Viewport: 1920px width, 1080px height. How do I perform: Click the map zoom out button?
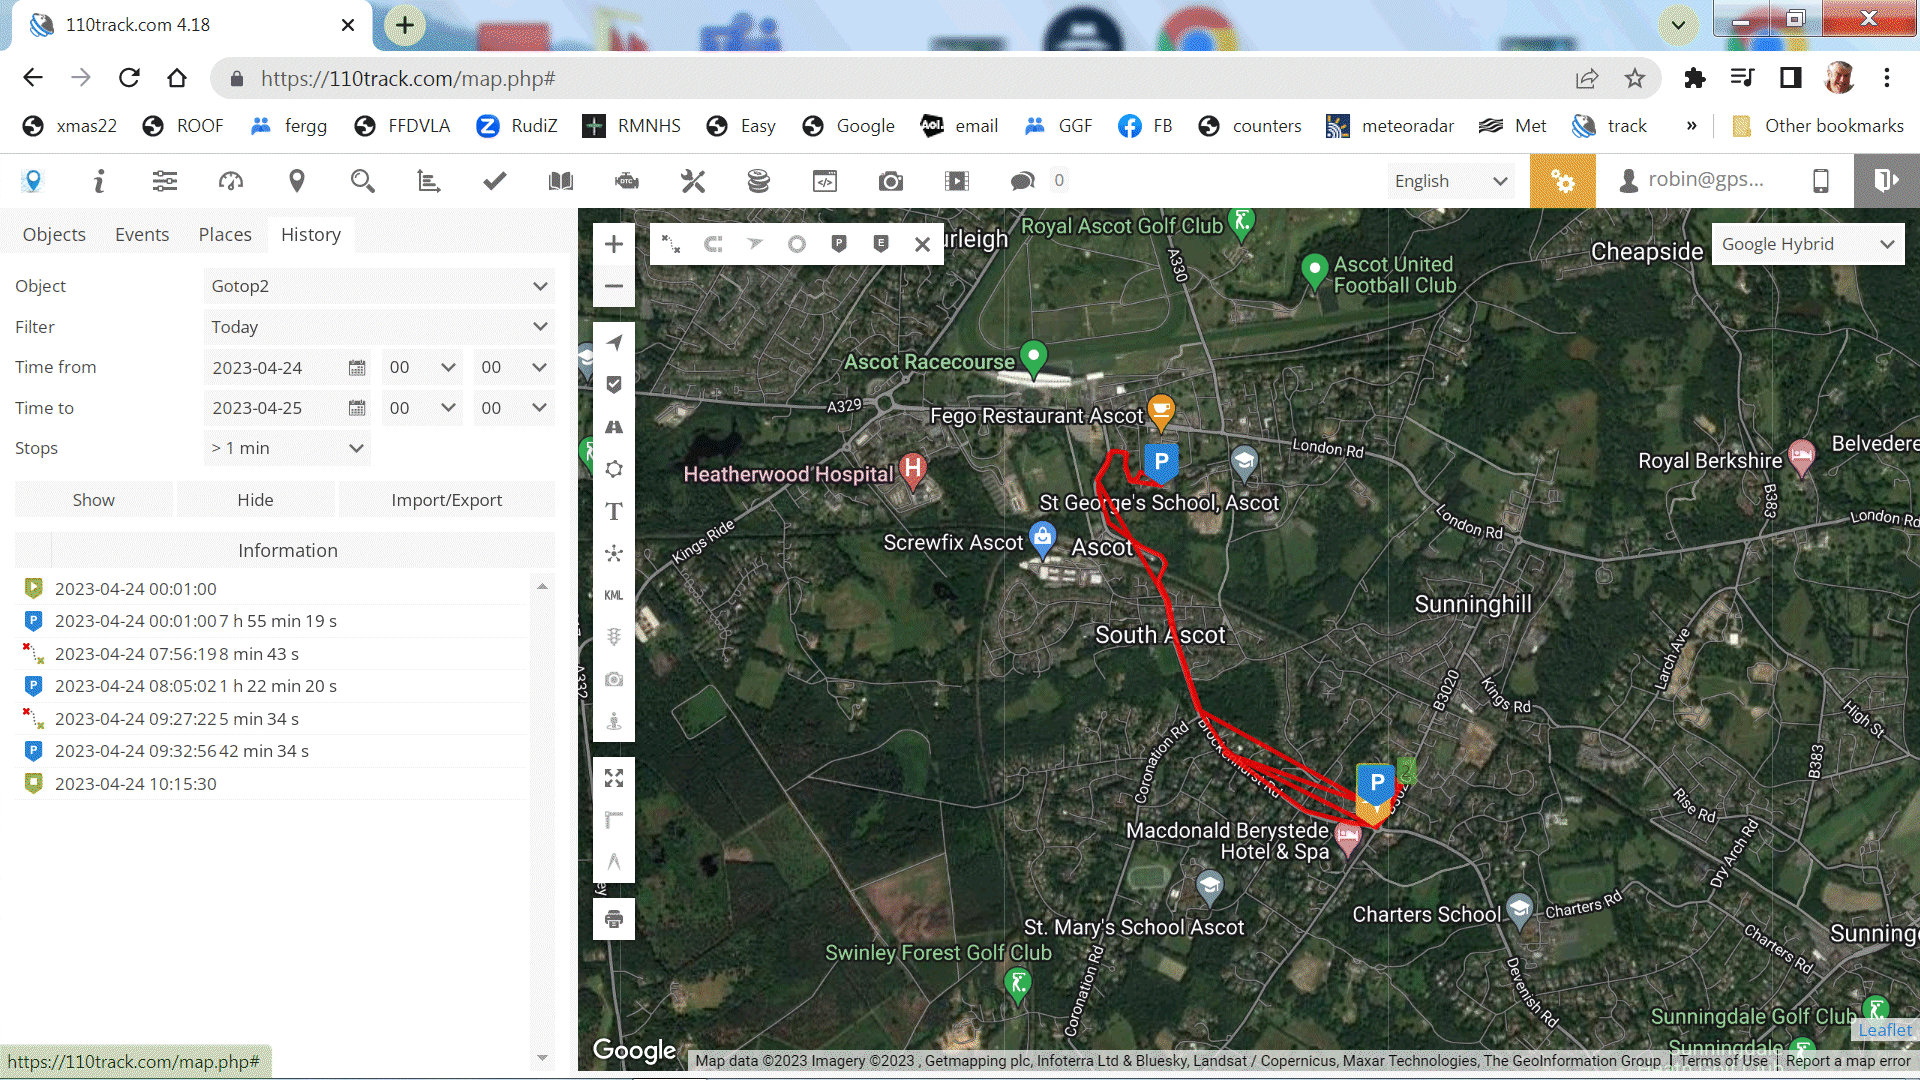(614, 286)
